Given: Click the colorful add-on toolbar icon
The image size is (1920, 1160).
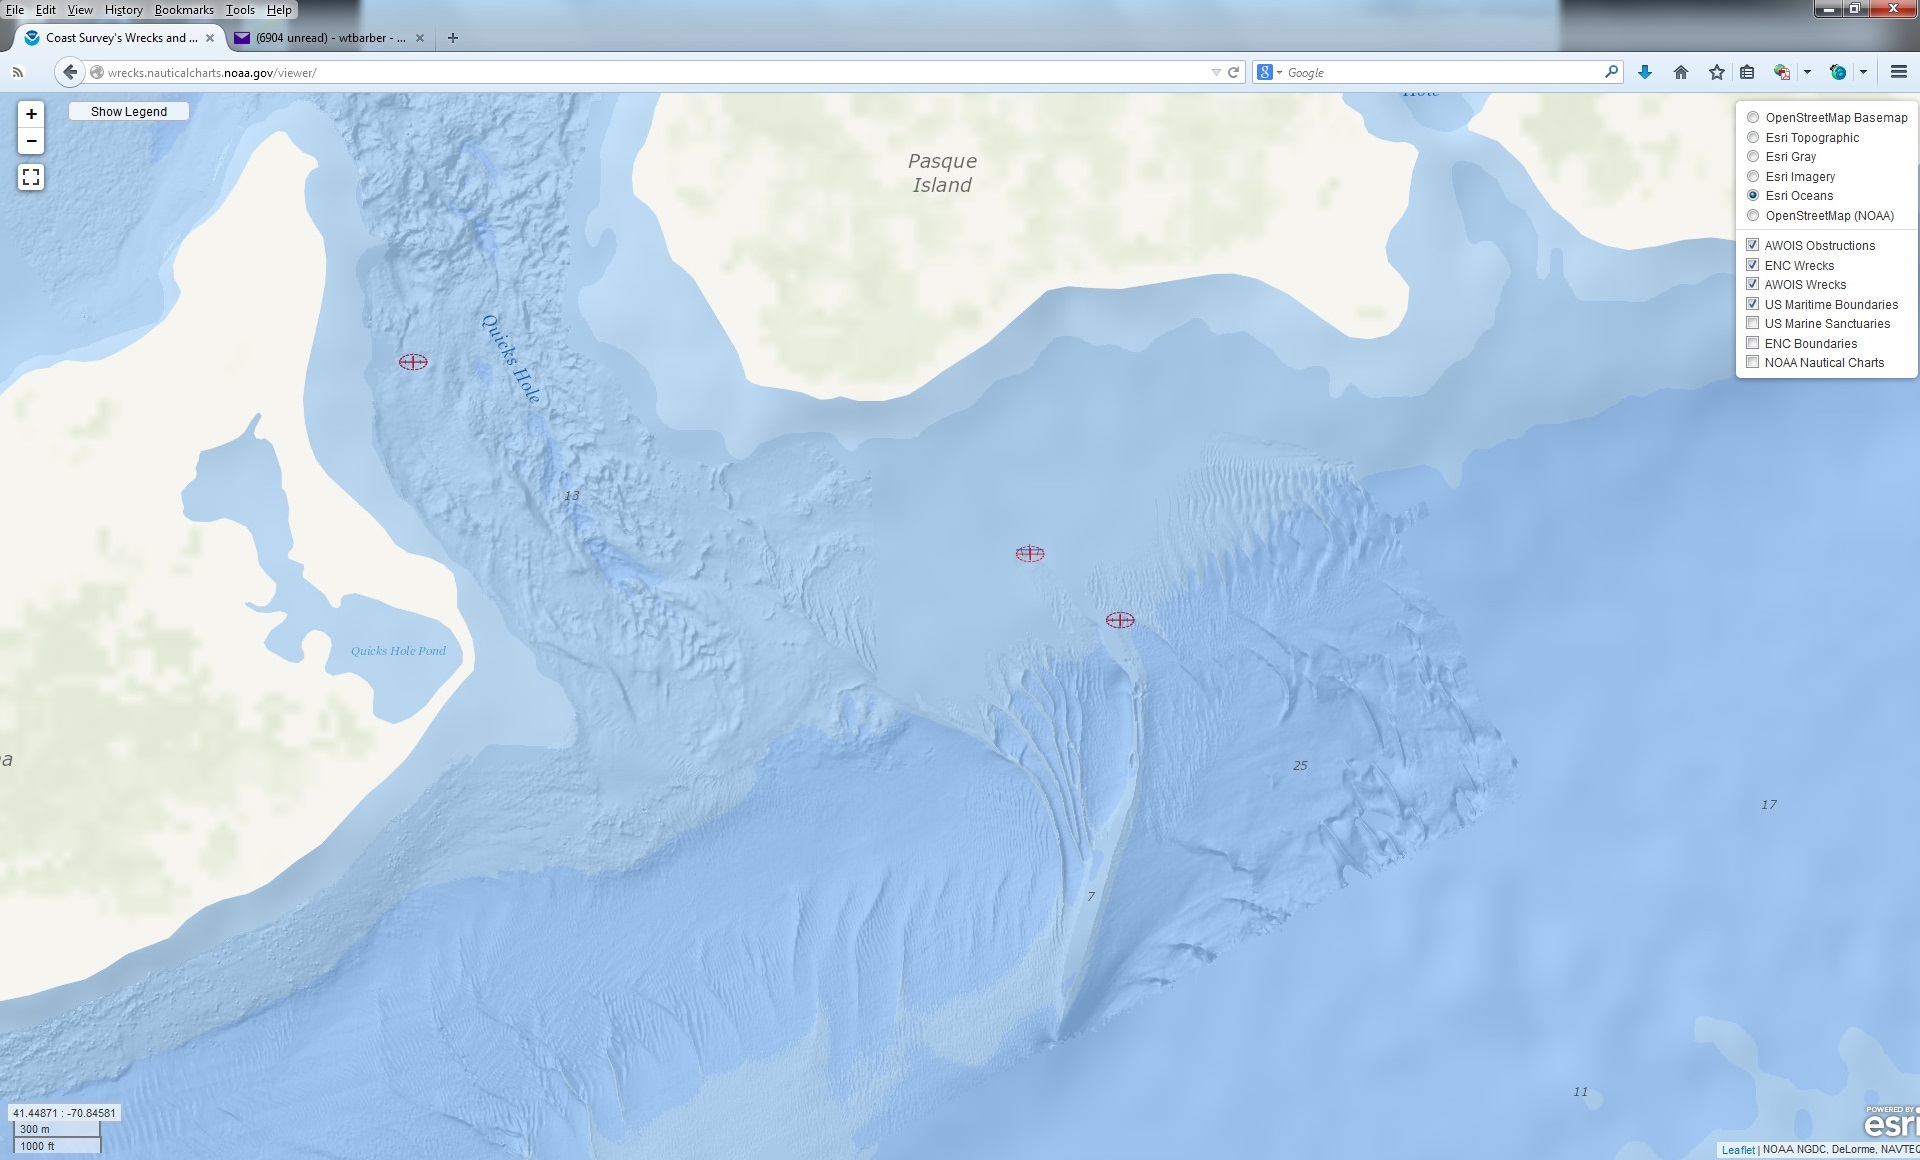Looking at the screenshot, I should [1781, 72].
